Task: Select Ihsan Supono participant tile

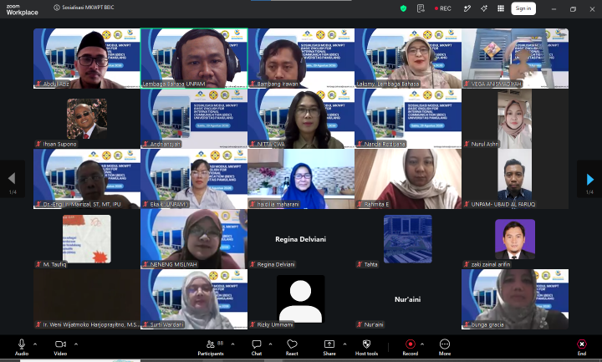Action: click(87, 119)
